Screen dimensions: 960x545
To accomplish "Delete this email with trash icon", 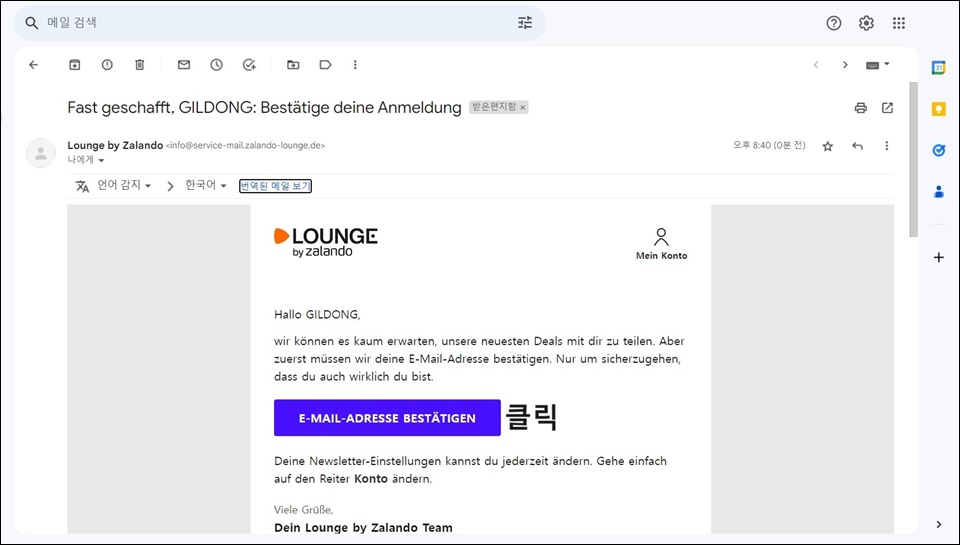I will pos(140,65).
